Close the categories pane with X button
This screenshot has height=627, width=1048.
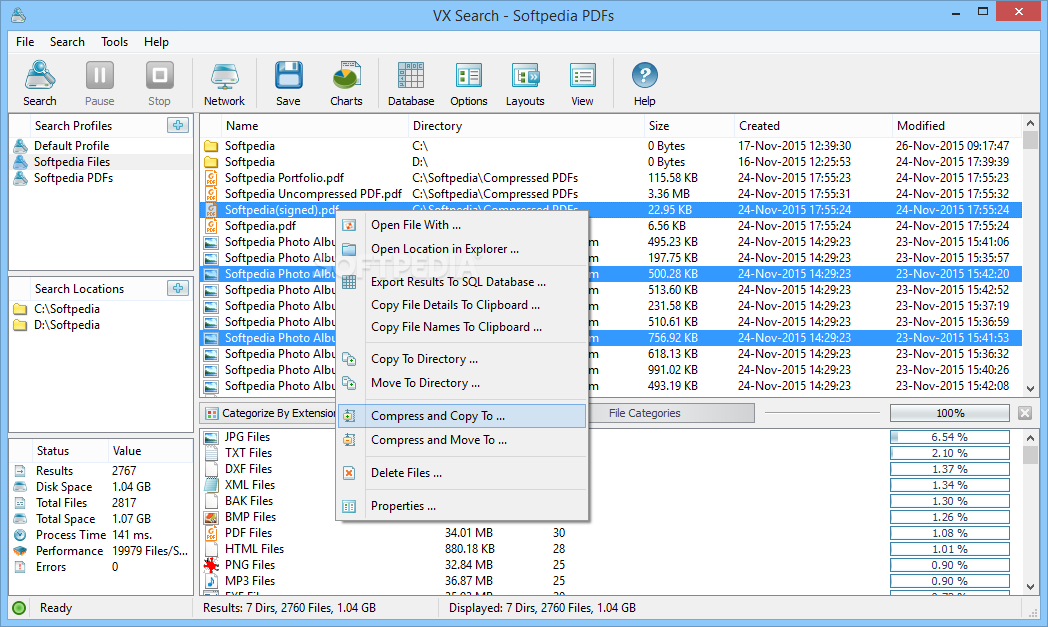click(1025, 413)
